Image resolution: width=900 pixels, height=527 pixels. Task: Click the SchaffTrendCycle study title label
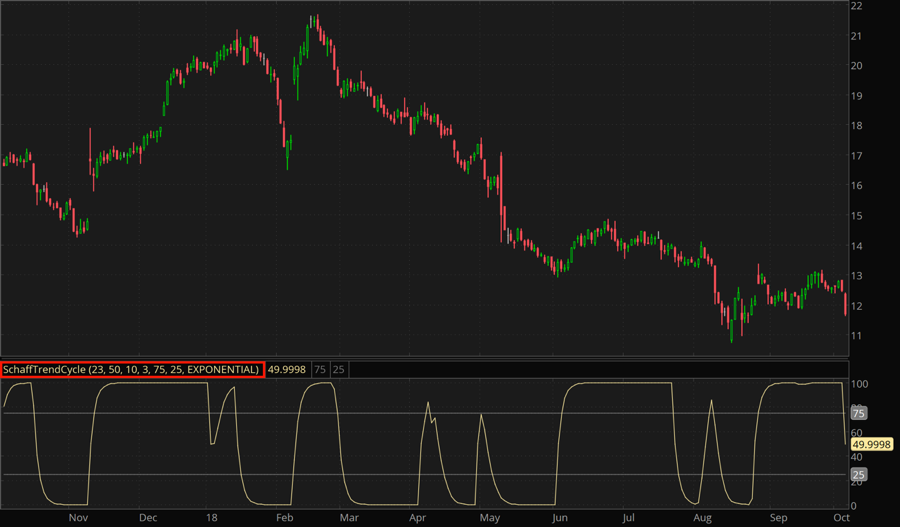click(x=132, y=370)
